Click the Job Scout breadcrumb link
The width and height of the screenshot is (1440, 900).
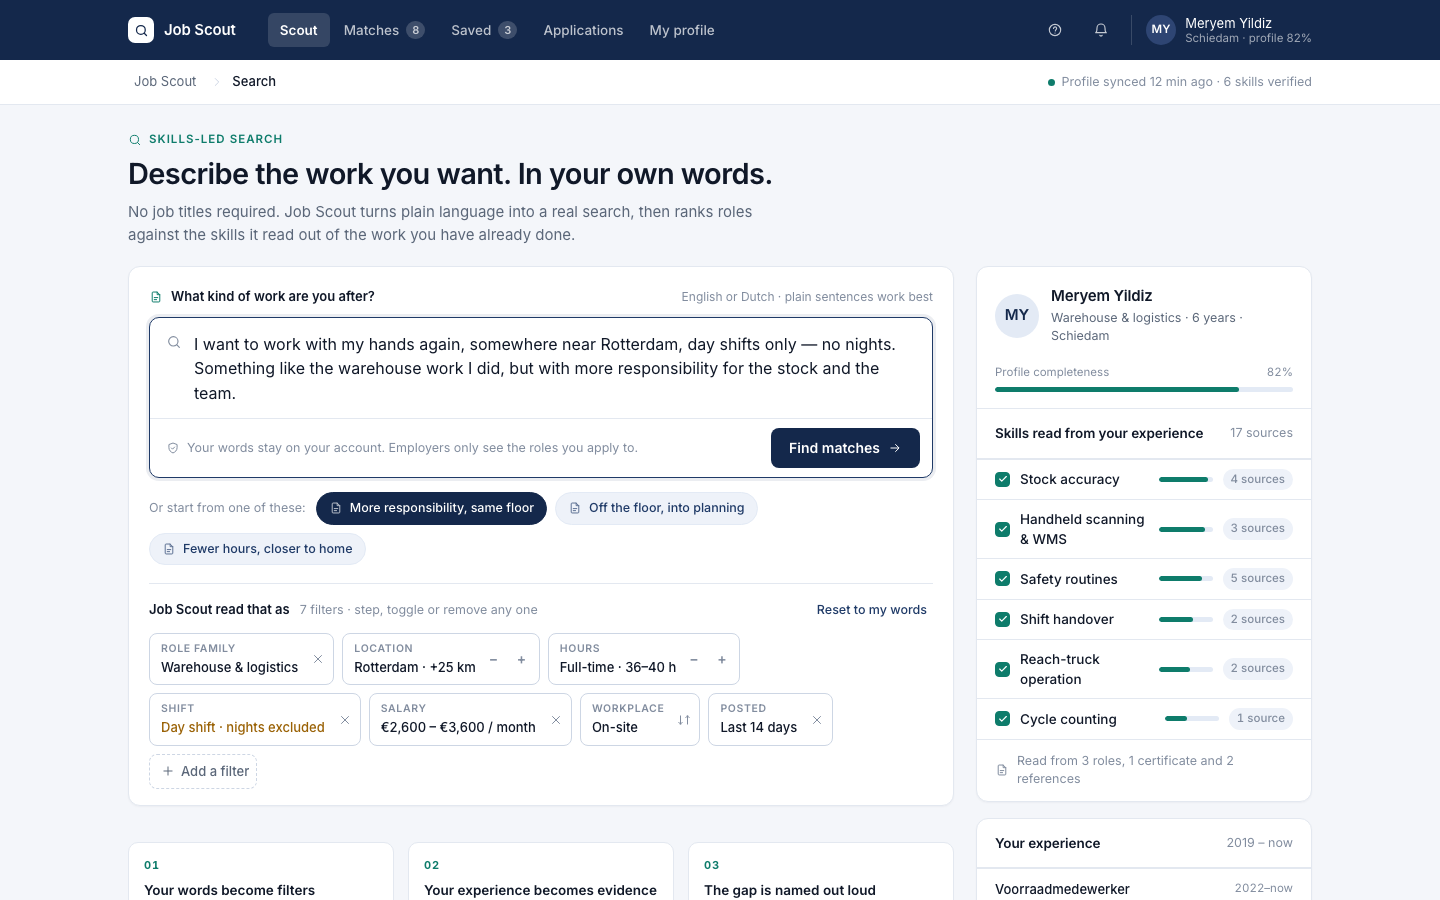(x=165, y=82)
